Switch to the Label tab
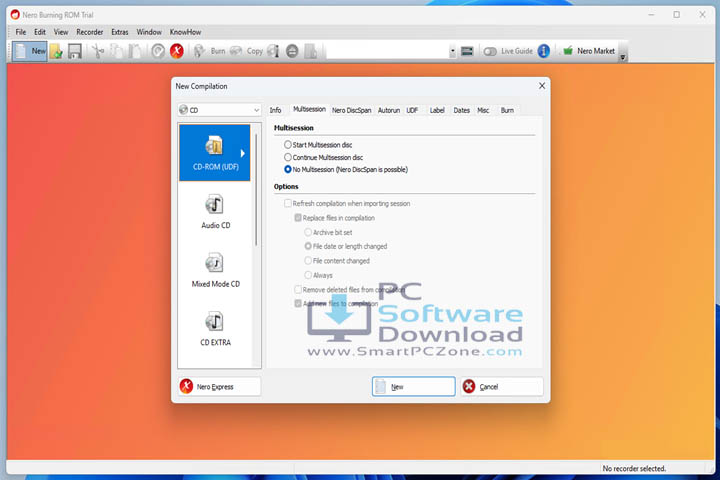This screenshot has height=480, width=720. click(x=437, y=110)
